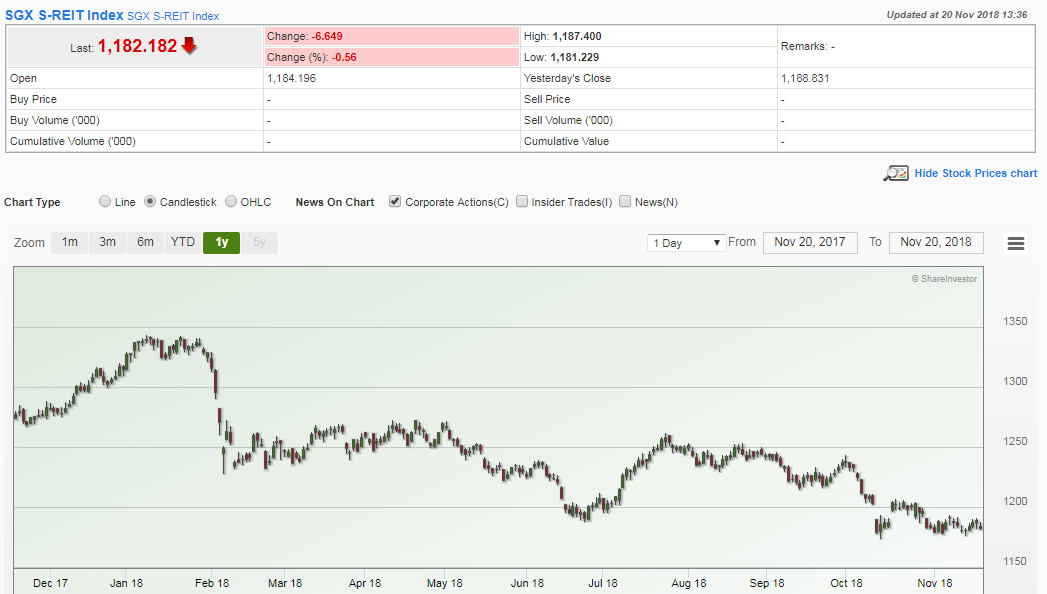Click the red down arrow next to last price
1047x594 pixels.
pos(189,46)
